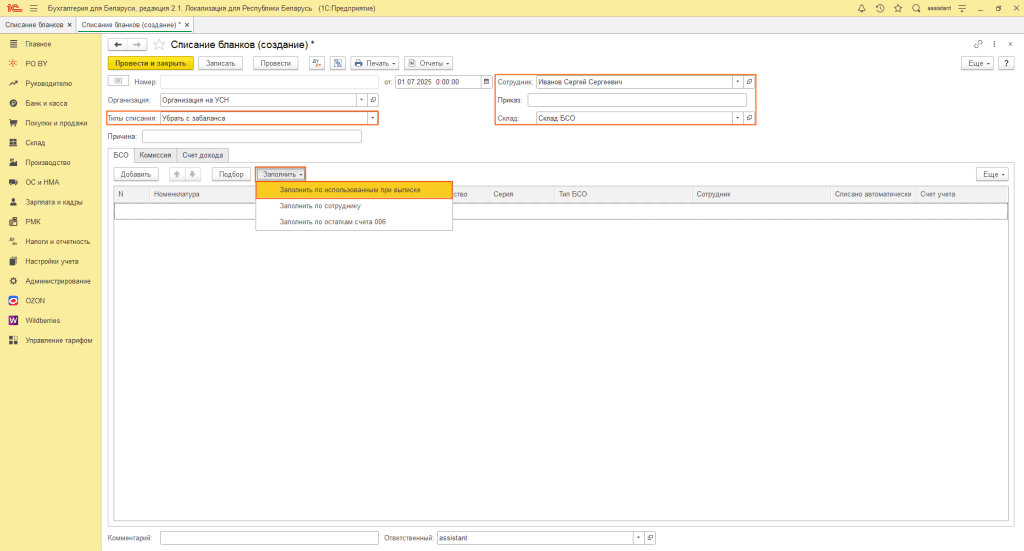Add document to favorites star

point(159,44)
